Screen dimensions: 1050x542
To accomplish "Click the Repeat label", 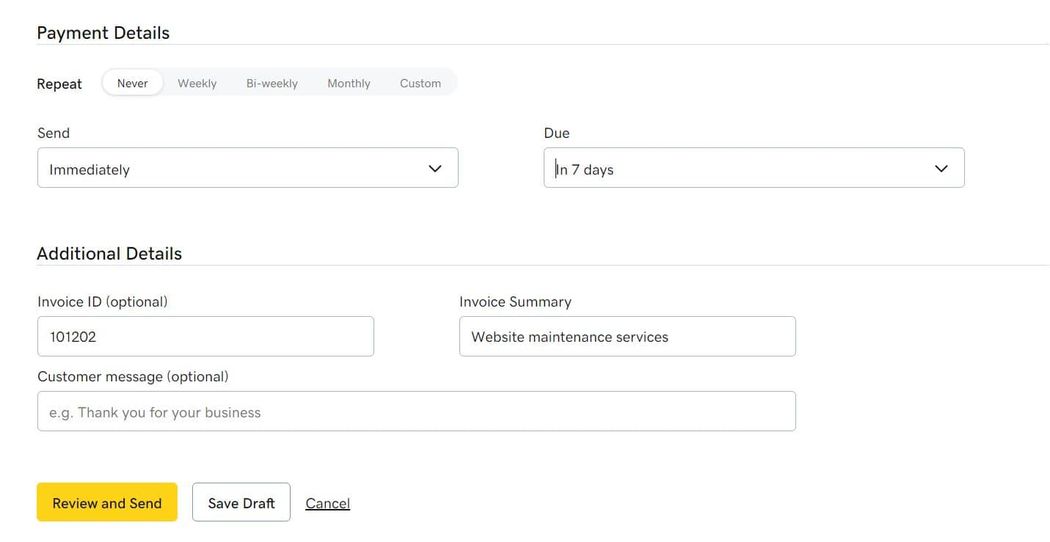I will (x=60, y=84).
